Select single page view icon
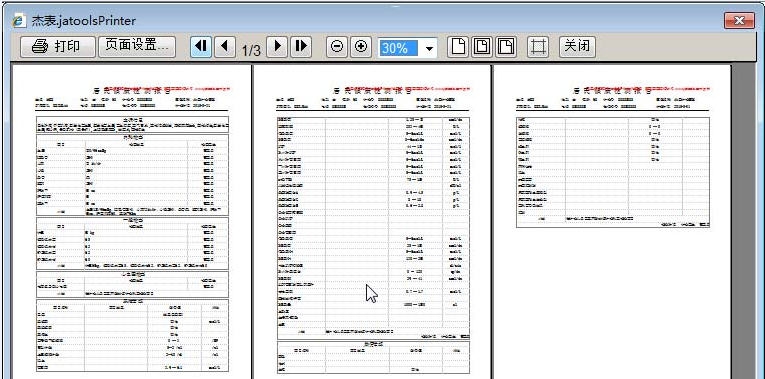Image resolution: width=765 pixels, height=379 pixels. [458, 47]
